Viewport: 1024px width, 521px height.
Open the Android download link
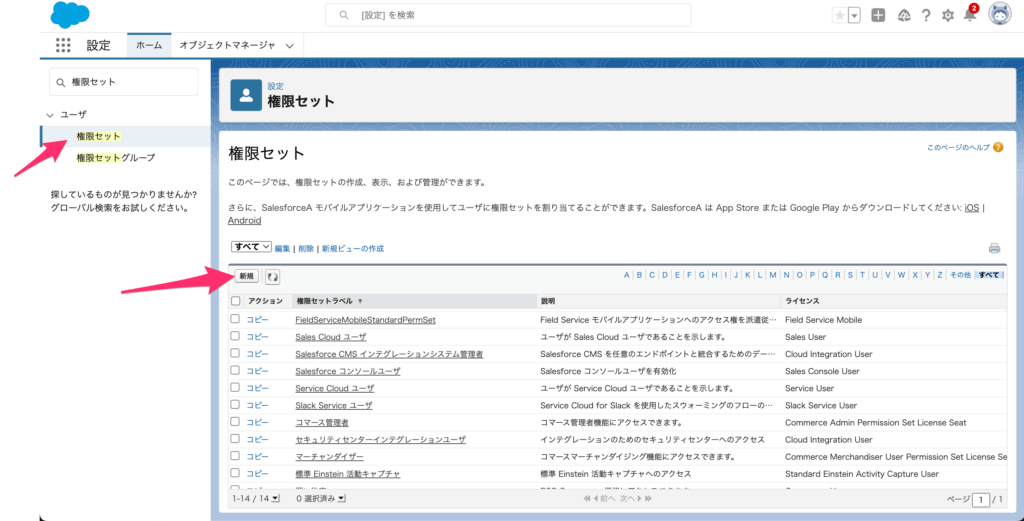(x=245, y=221)
